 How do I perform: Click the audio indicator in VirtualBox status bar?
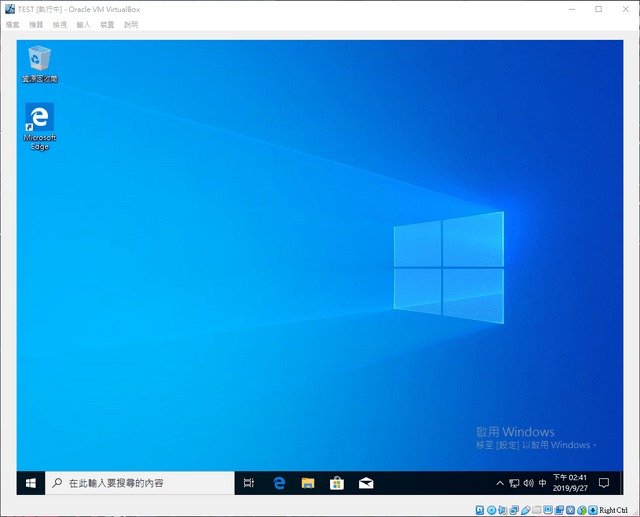pos(502,510)
